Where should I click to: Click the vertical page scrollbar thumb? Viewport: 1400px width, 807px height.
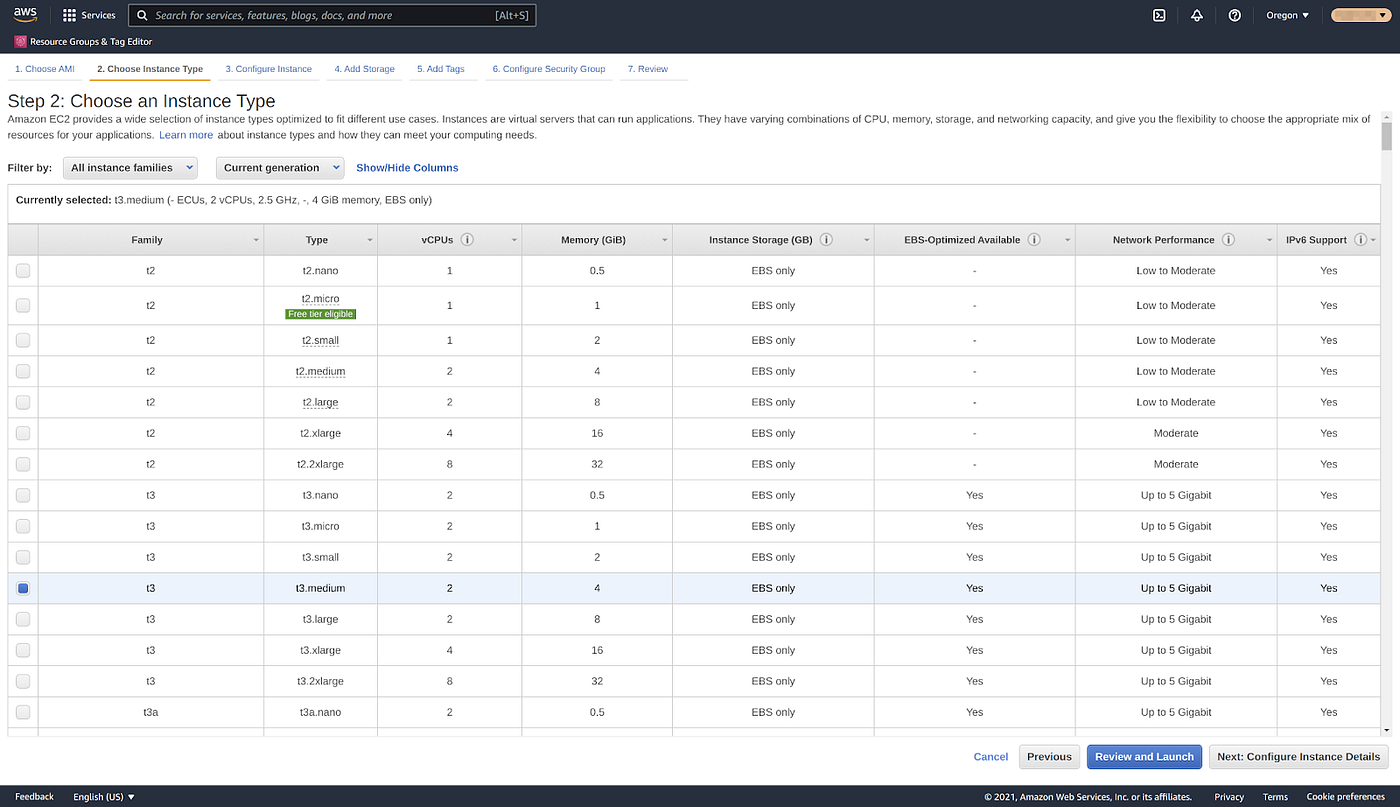click(1386, 136)
